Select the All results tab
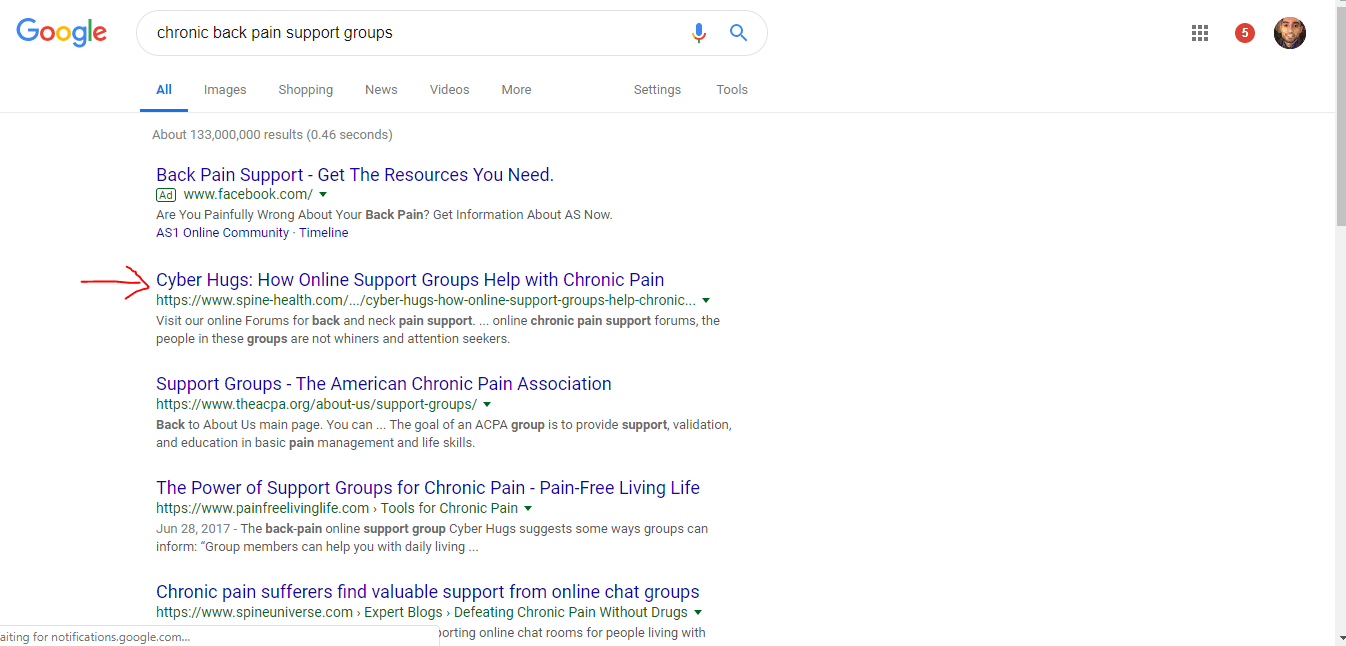 (x=164, y=90)
